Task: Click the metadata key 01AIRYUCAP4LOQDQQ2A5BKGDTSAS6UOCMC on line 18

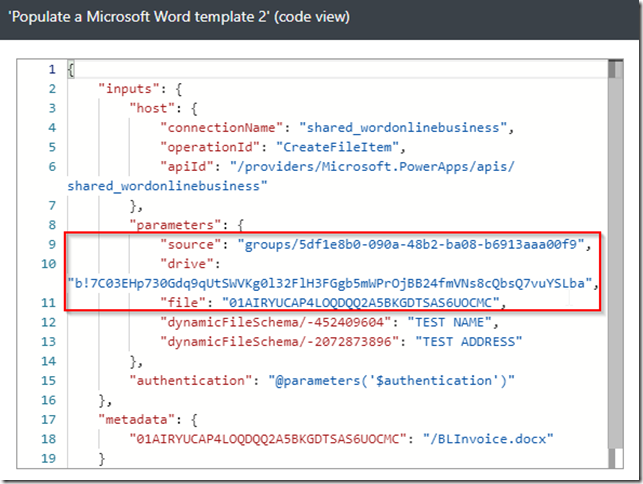Action: coord(268,439)
